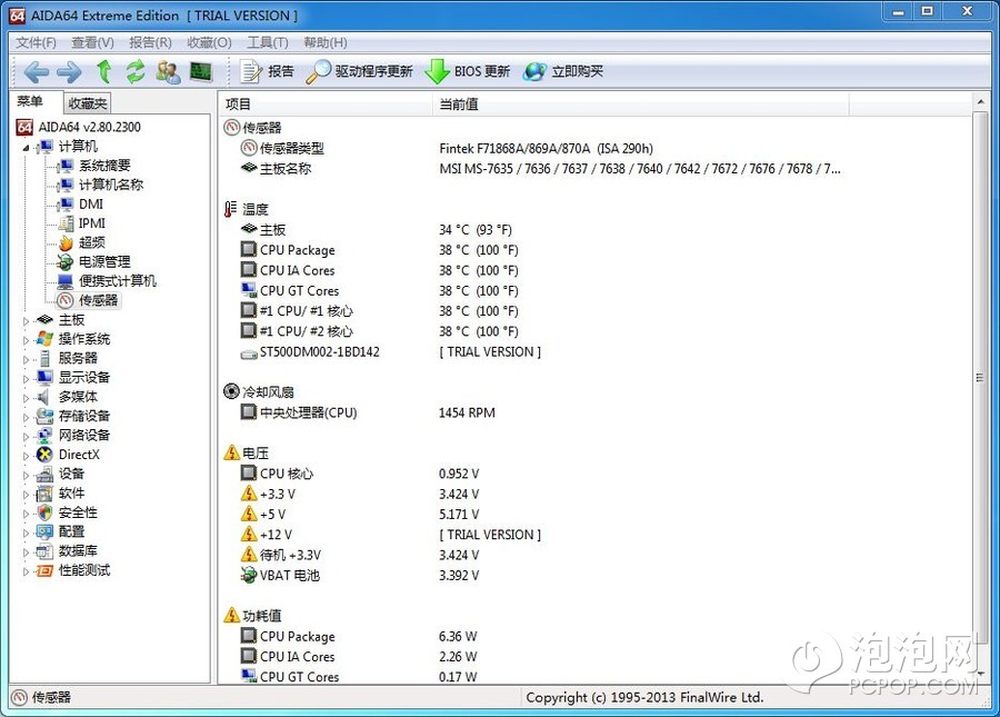Image resolution: width=1000 pixels, height=717 pixels.
Task: Expand the 多媒体 tree node
Action: [26, 398]
